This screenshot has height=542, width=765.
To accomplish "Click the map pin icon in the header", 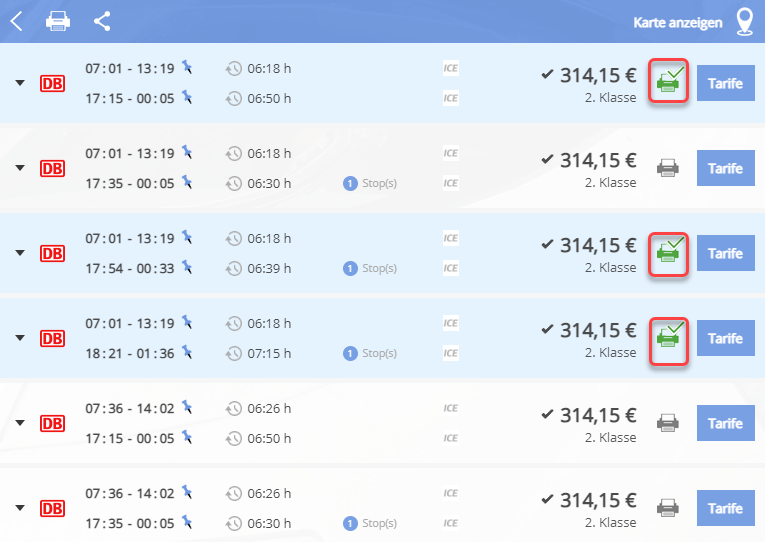I will coord(745,22).
